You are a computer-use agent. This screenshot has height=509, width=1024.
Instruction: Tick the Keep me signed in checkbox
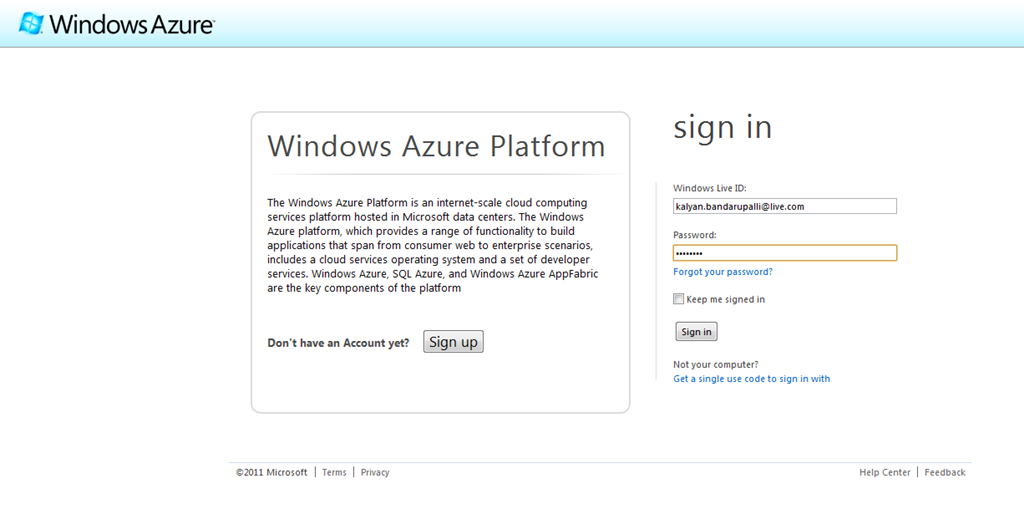coord(678,299)
